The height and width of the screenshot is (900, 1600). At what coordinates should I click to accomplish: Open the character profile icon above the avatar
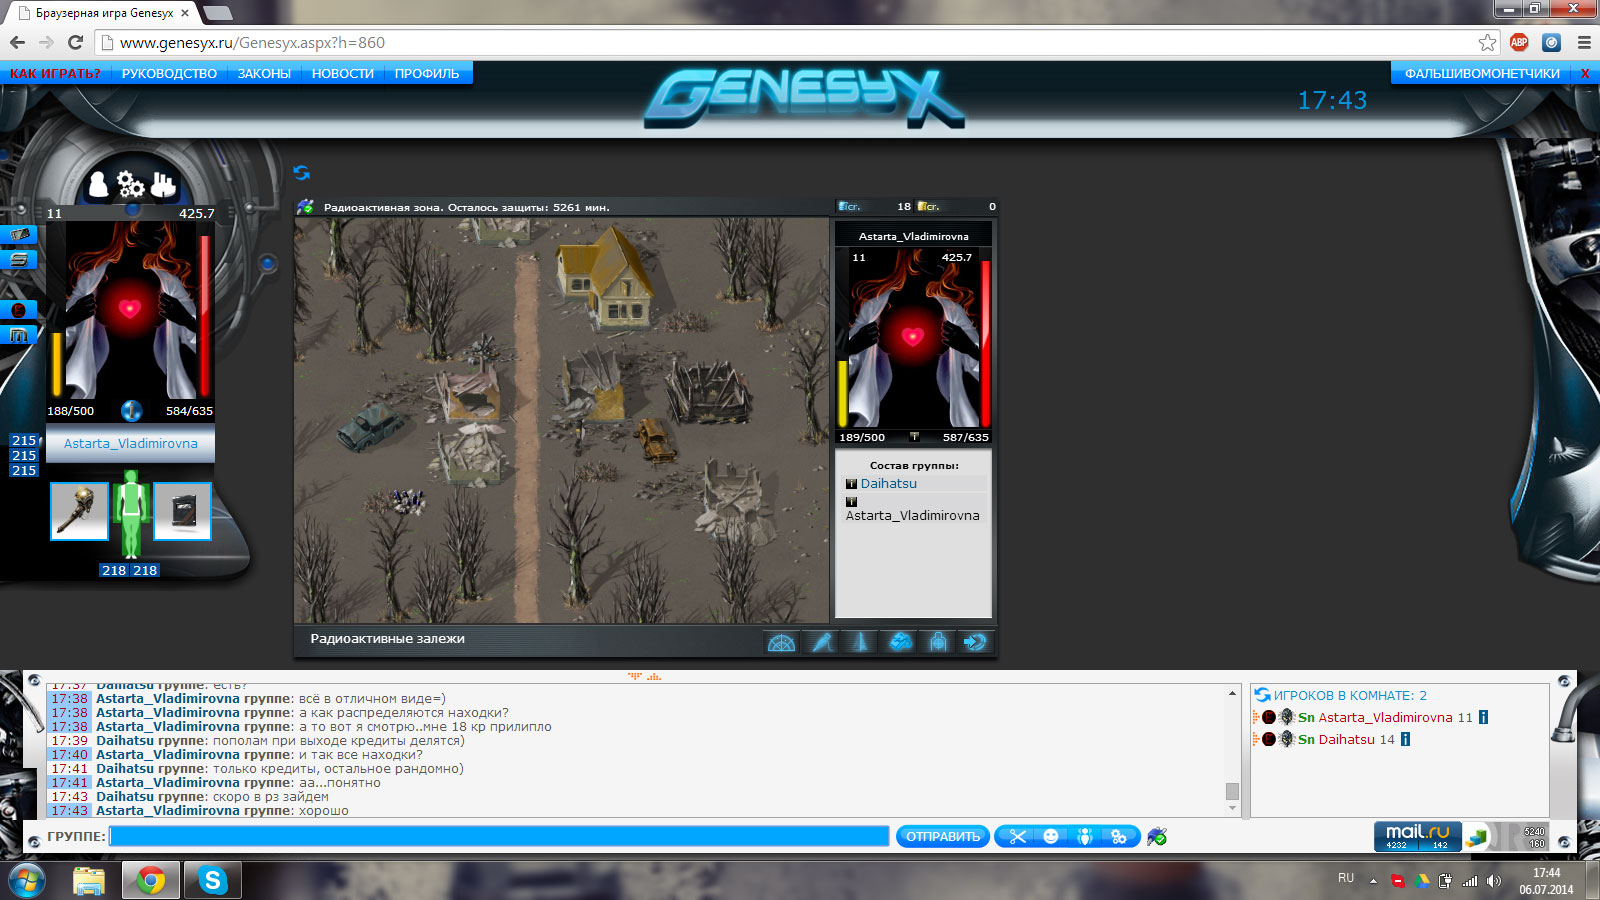98,184
